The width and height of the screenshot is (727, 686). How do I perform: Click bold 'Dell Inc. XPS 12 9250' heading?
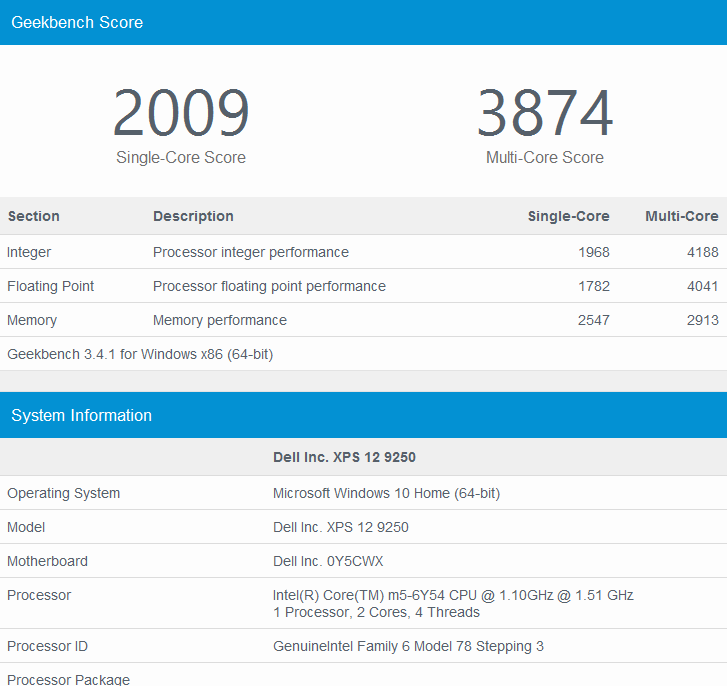[x=344, y=457]
